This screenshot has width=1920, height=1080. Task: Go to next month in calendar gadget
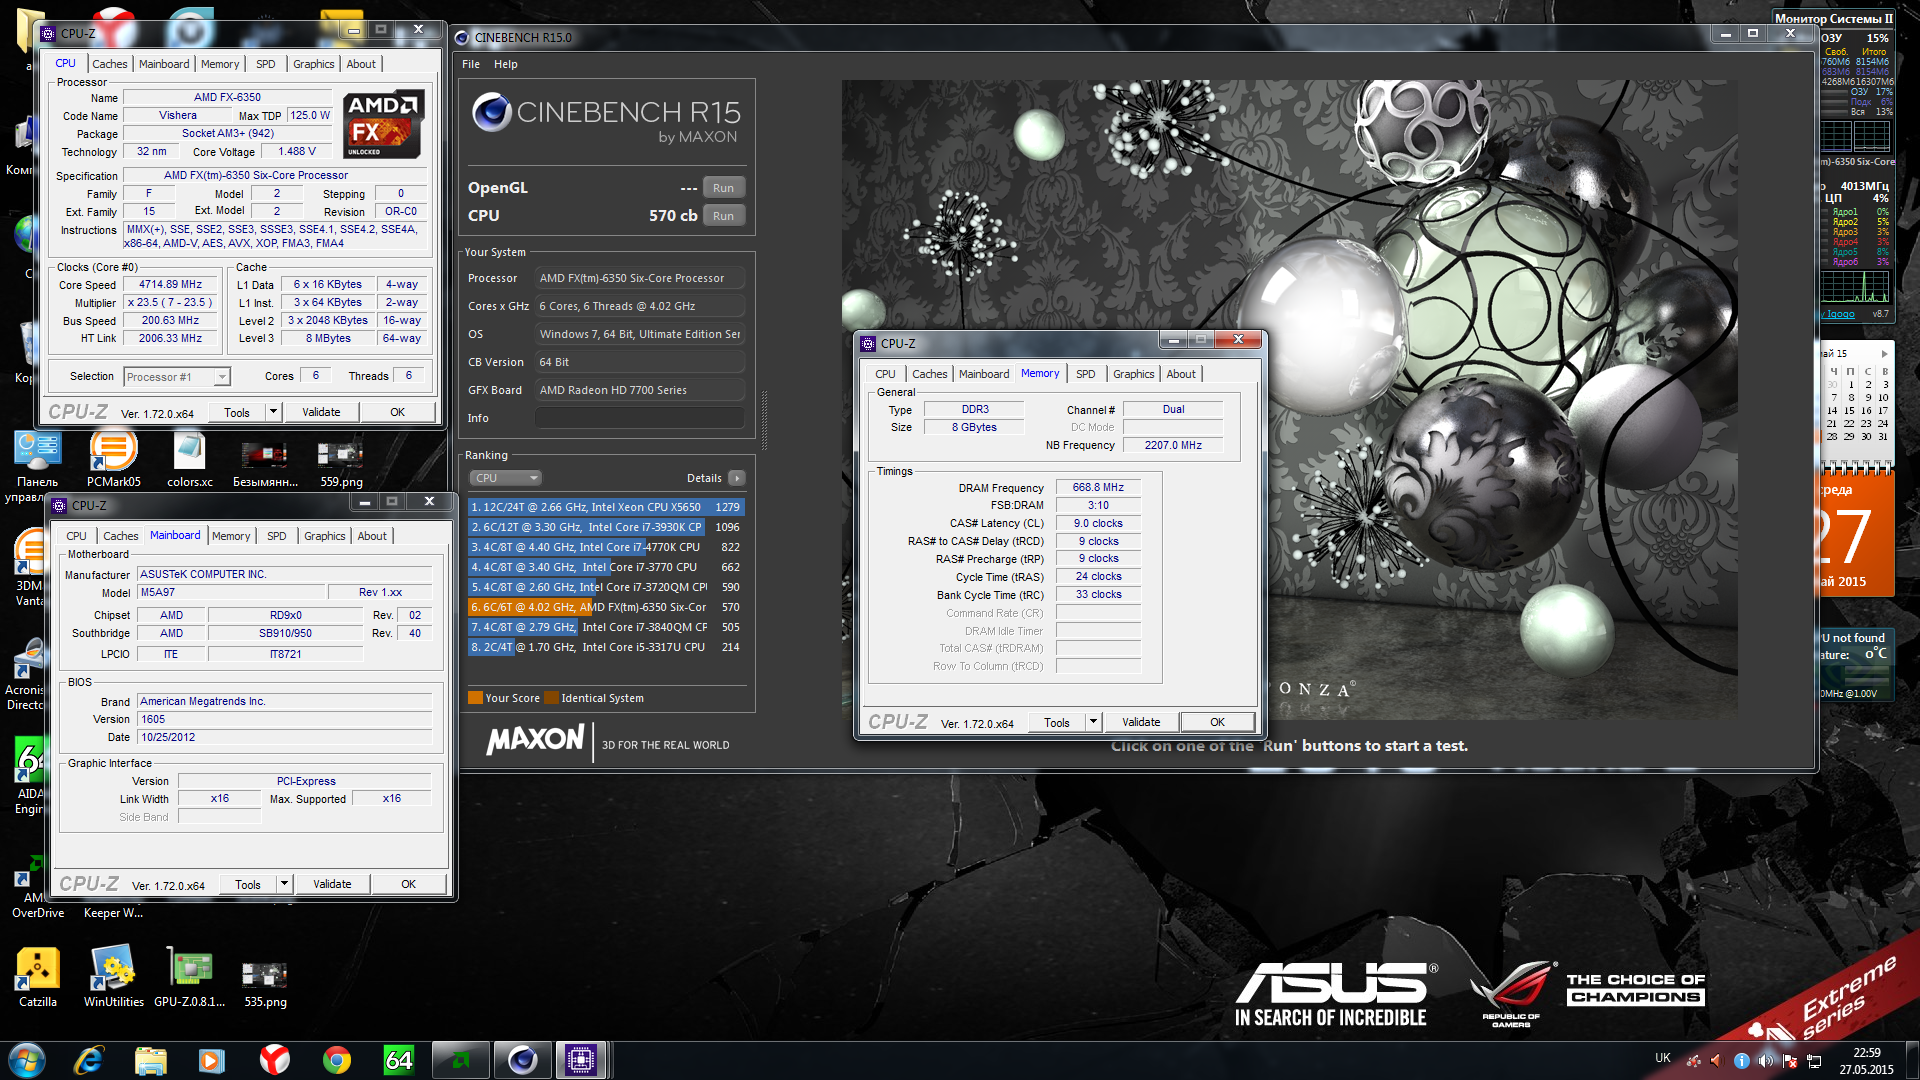pyautogui.click(x=1884, y=354)
